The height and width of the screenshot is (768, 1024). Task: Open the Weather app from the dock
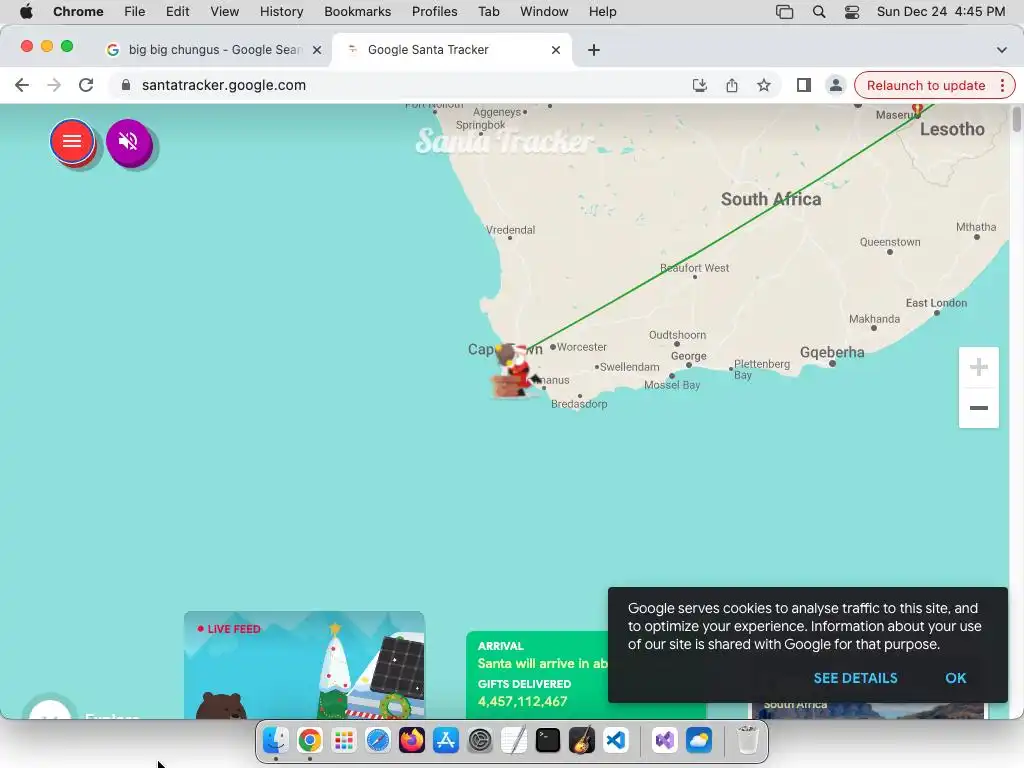pos(699,741)
